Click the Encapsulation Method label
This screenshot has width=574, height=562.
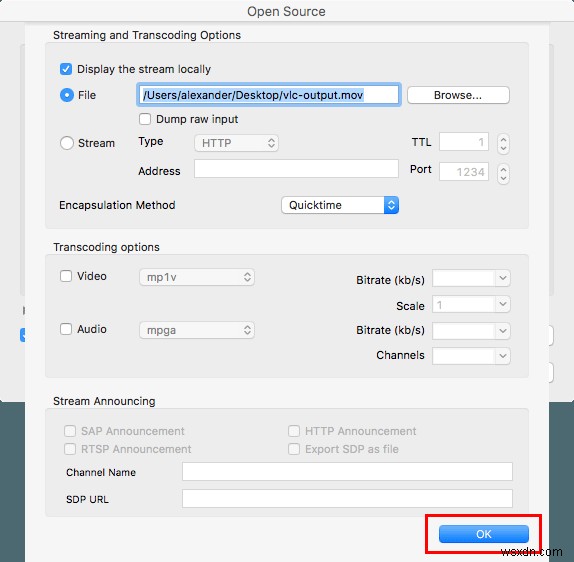[x=117, y=205]
